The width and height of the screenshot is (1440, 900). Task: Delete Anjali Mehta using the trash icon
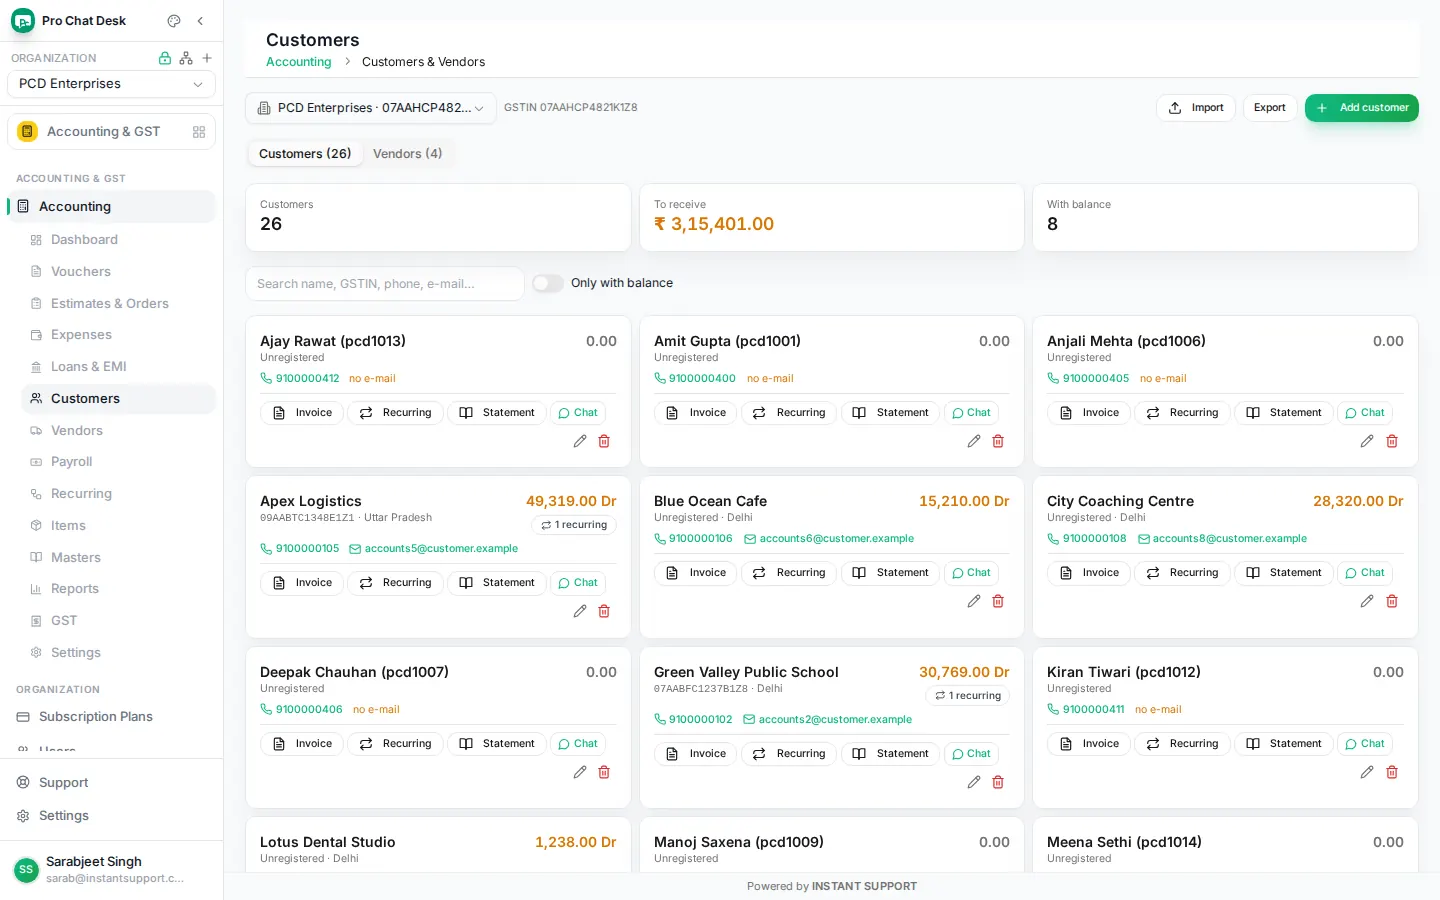pos(1392,441)
